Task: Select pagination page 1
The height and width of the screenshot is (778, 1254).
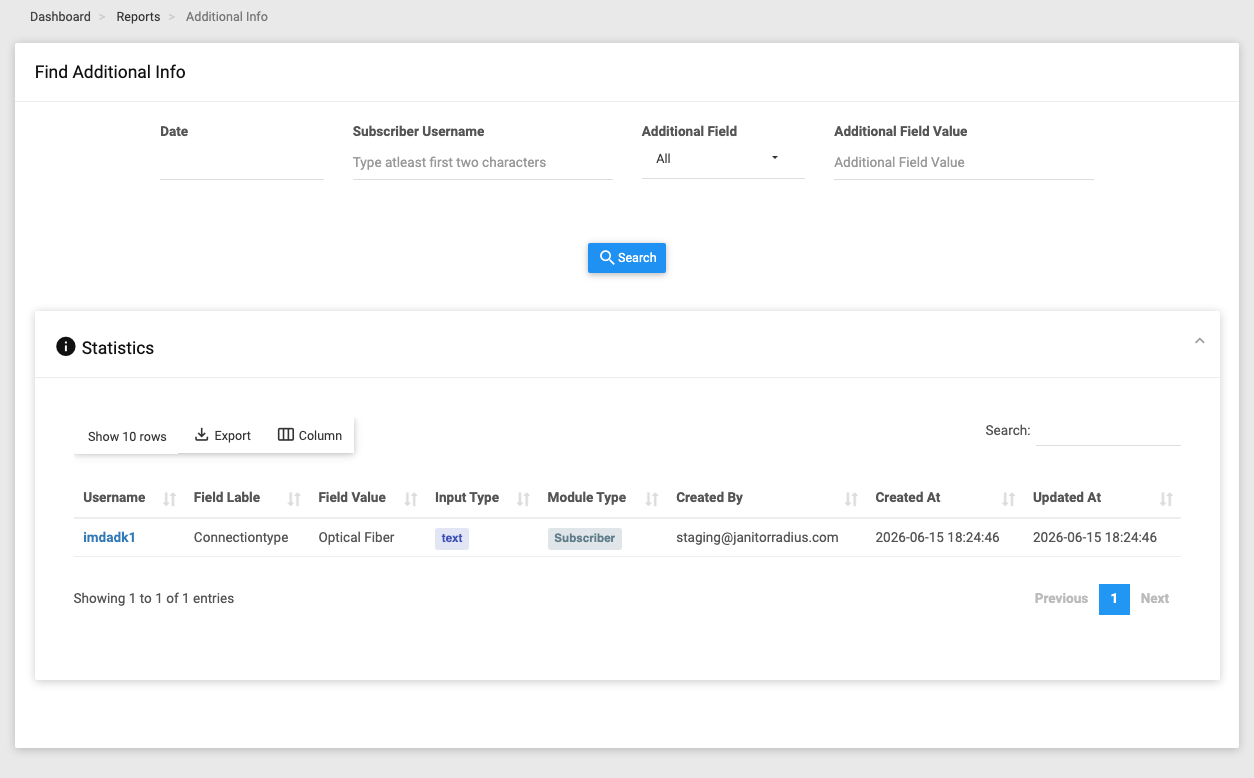Action: pyautogui.click(x=1114, y=598)
